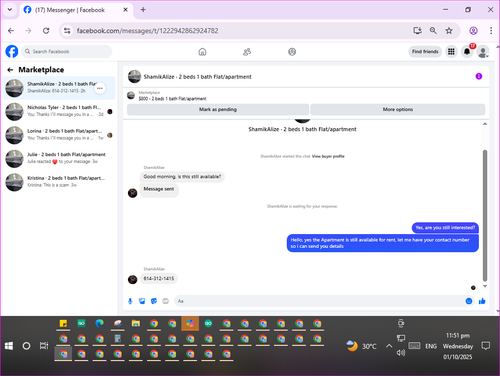Open conversation information purple icon

pyautogui.click(x=479, y=76)
